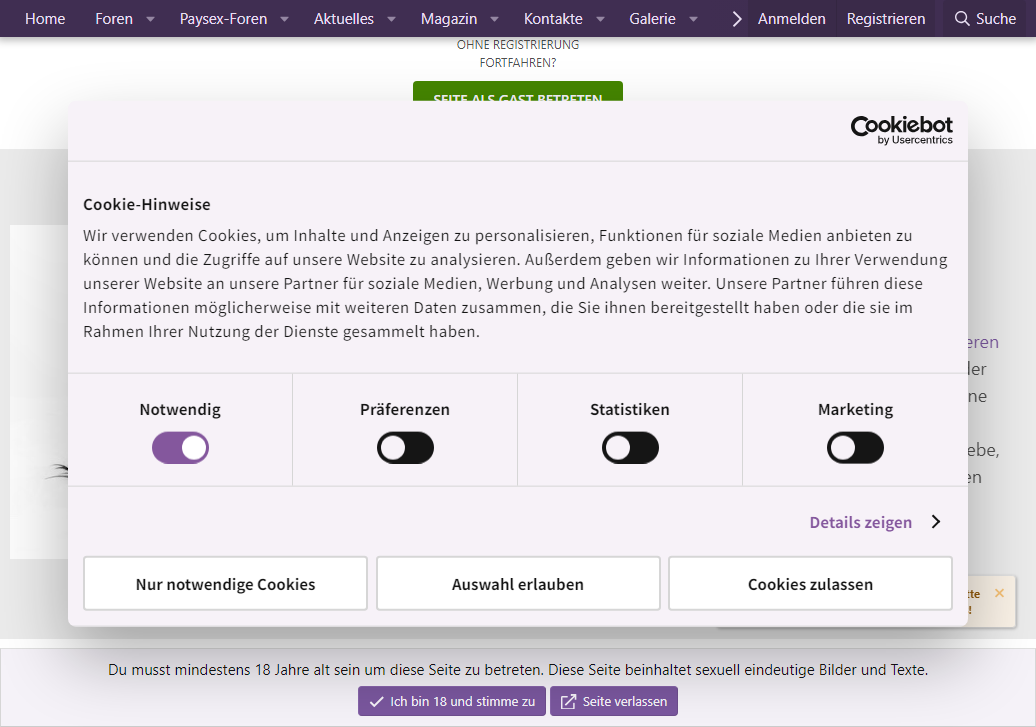The height and width of the screenshot is (727, 1036).
Task: Choose Nur notwendige Cookies
Action: coord(225,584)
